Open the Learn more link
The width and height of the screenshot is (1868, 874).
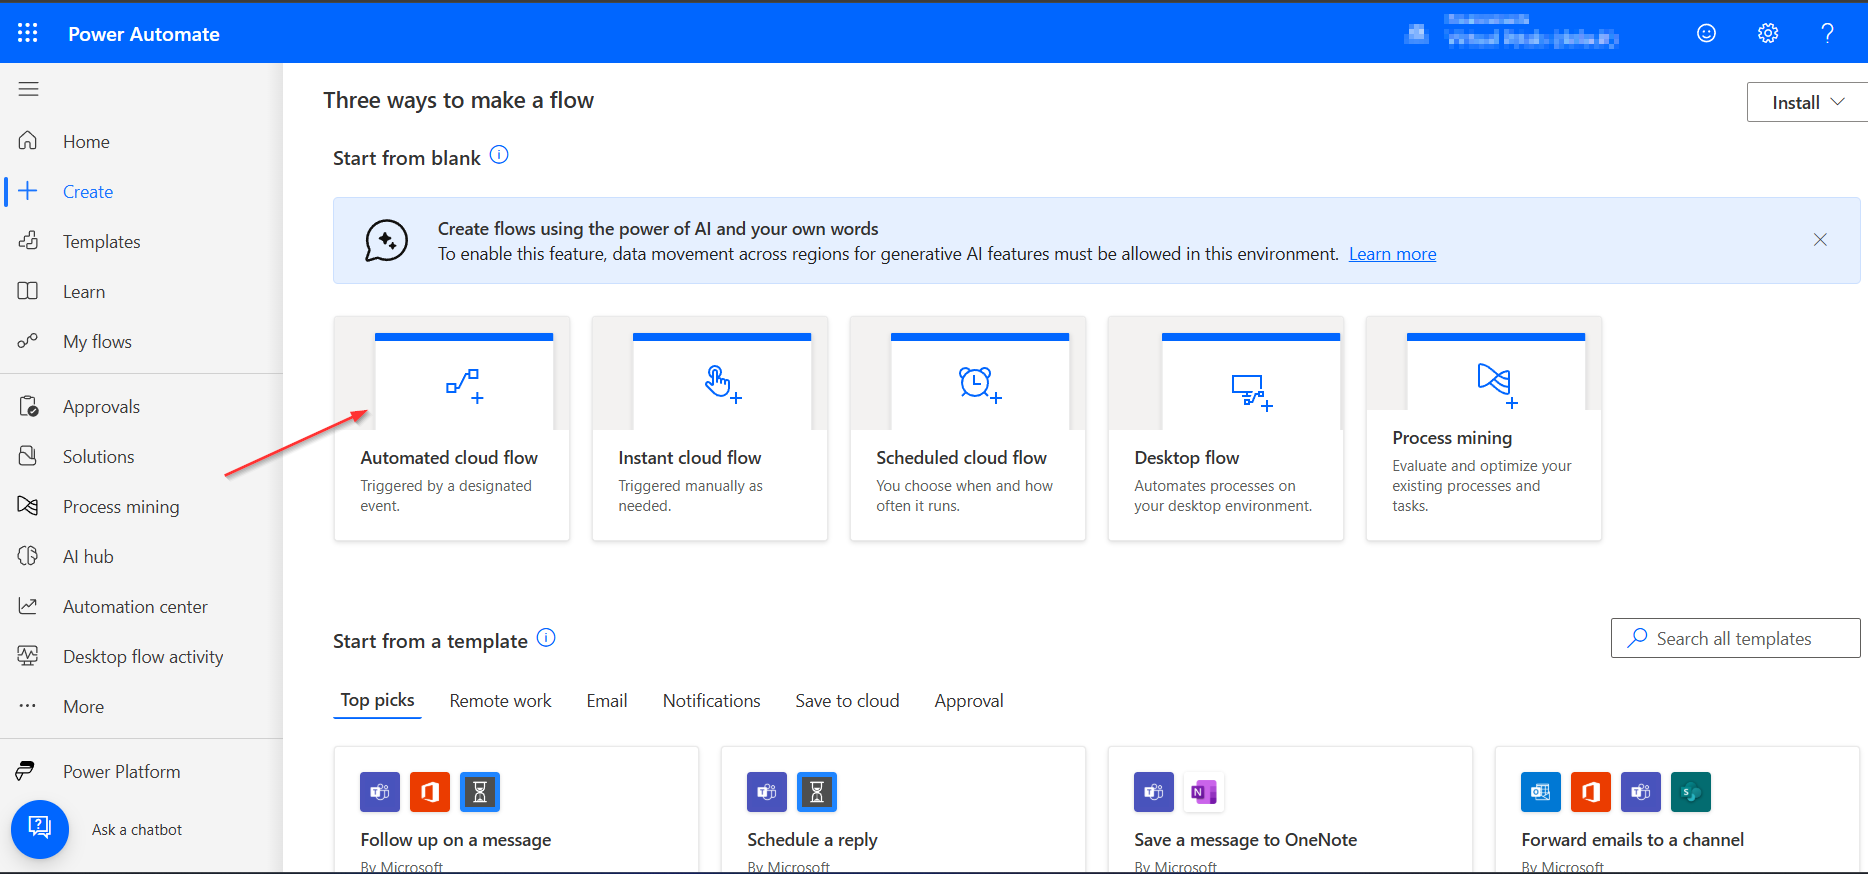coord(1392,254)
